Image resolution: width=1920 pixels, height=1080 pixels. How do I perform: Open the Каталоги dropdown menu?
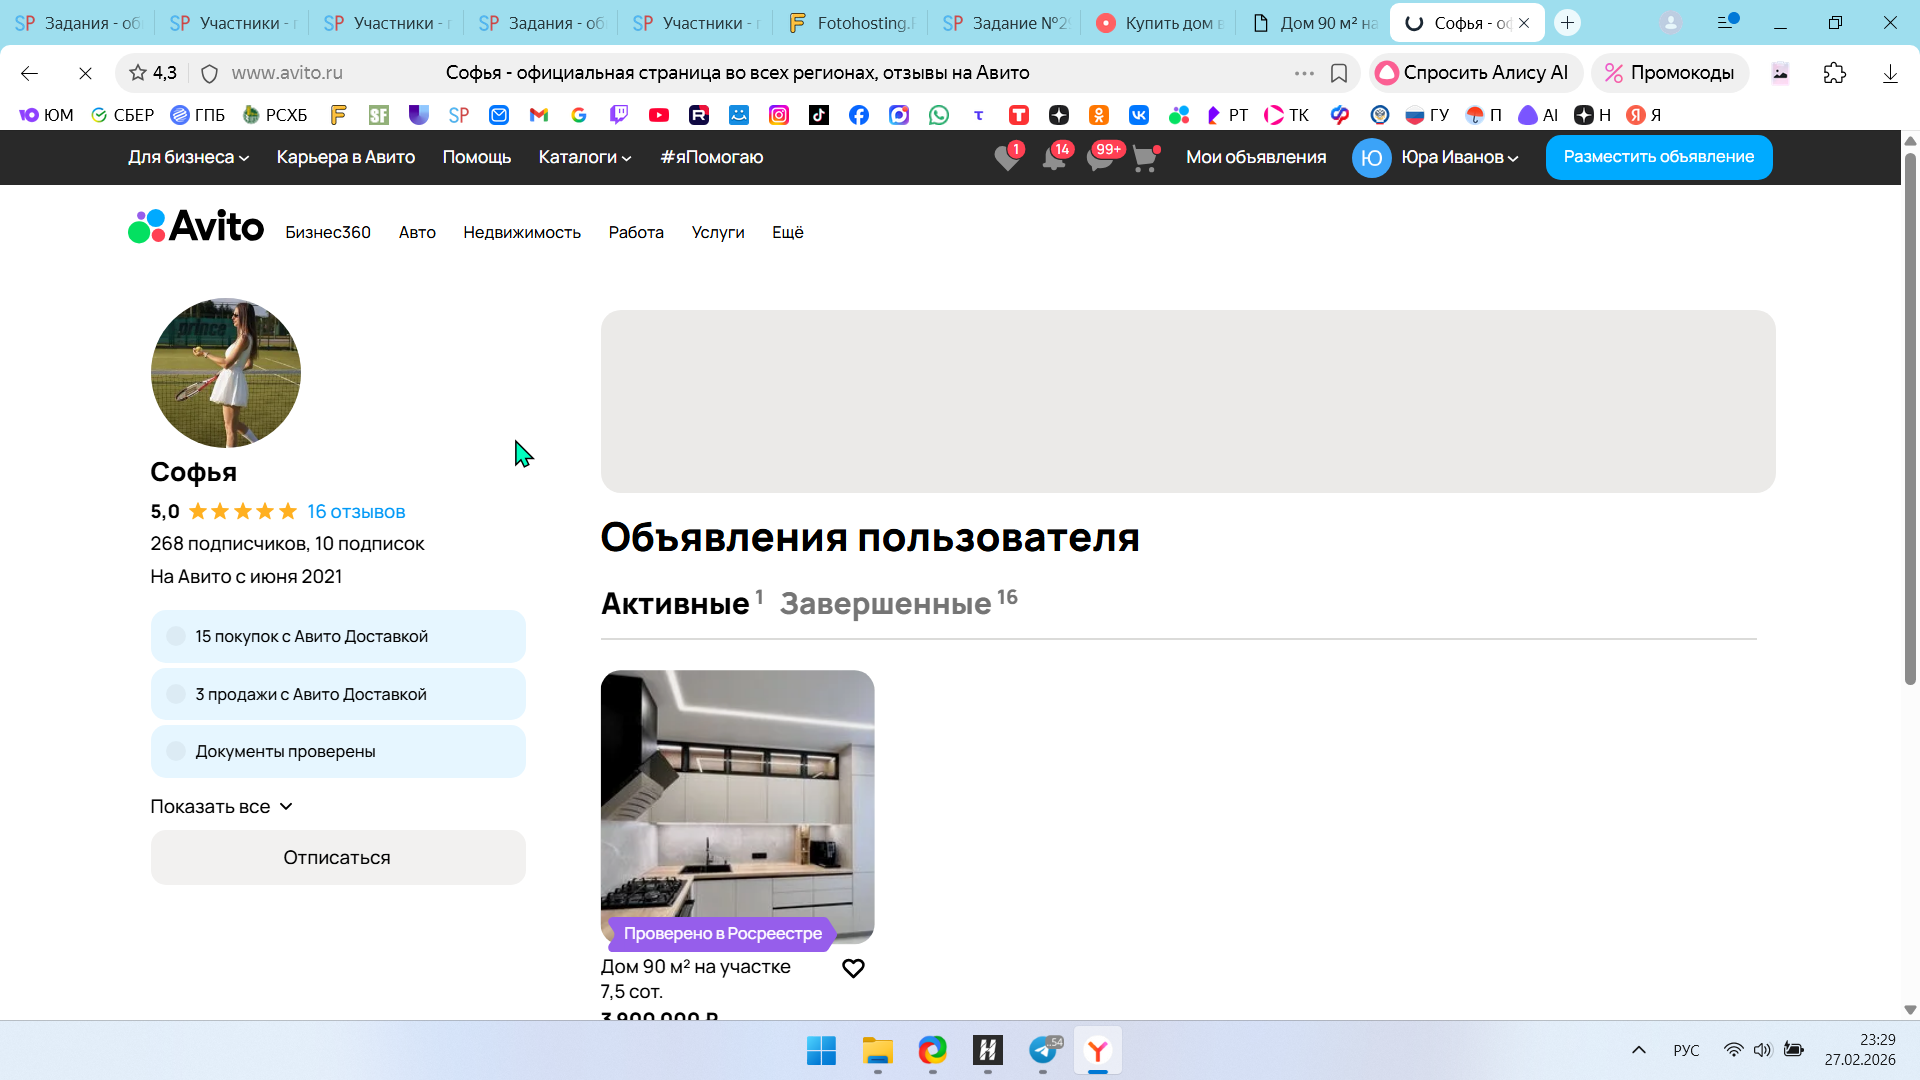(585, 157)
